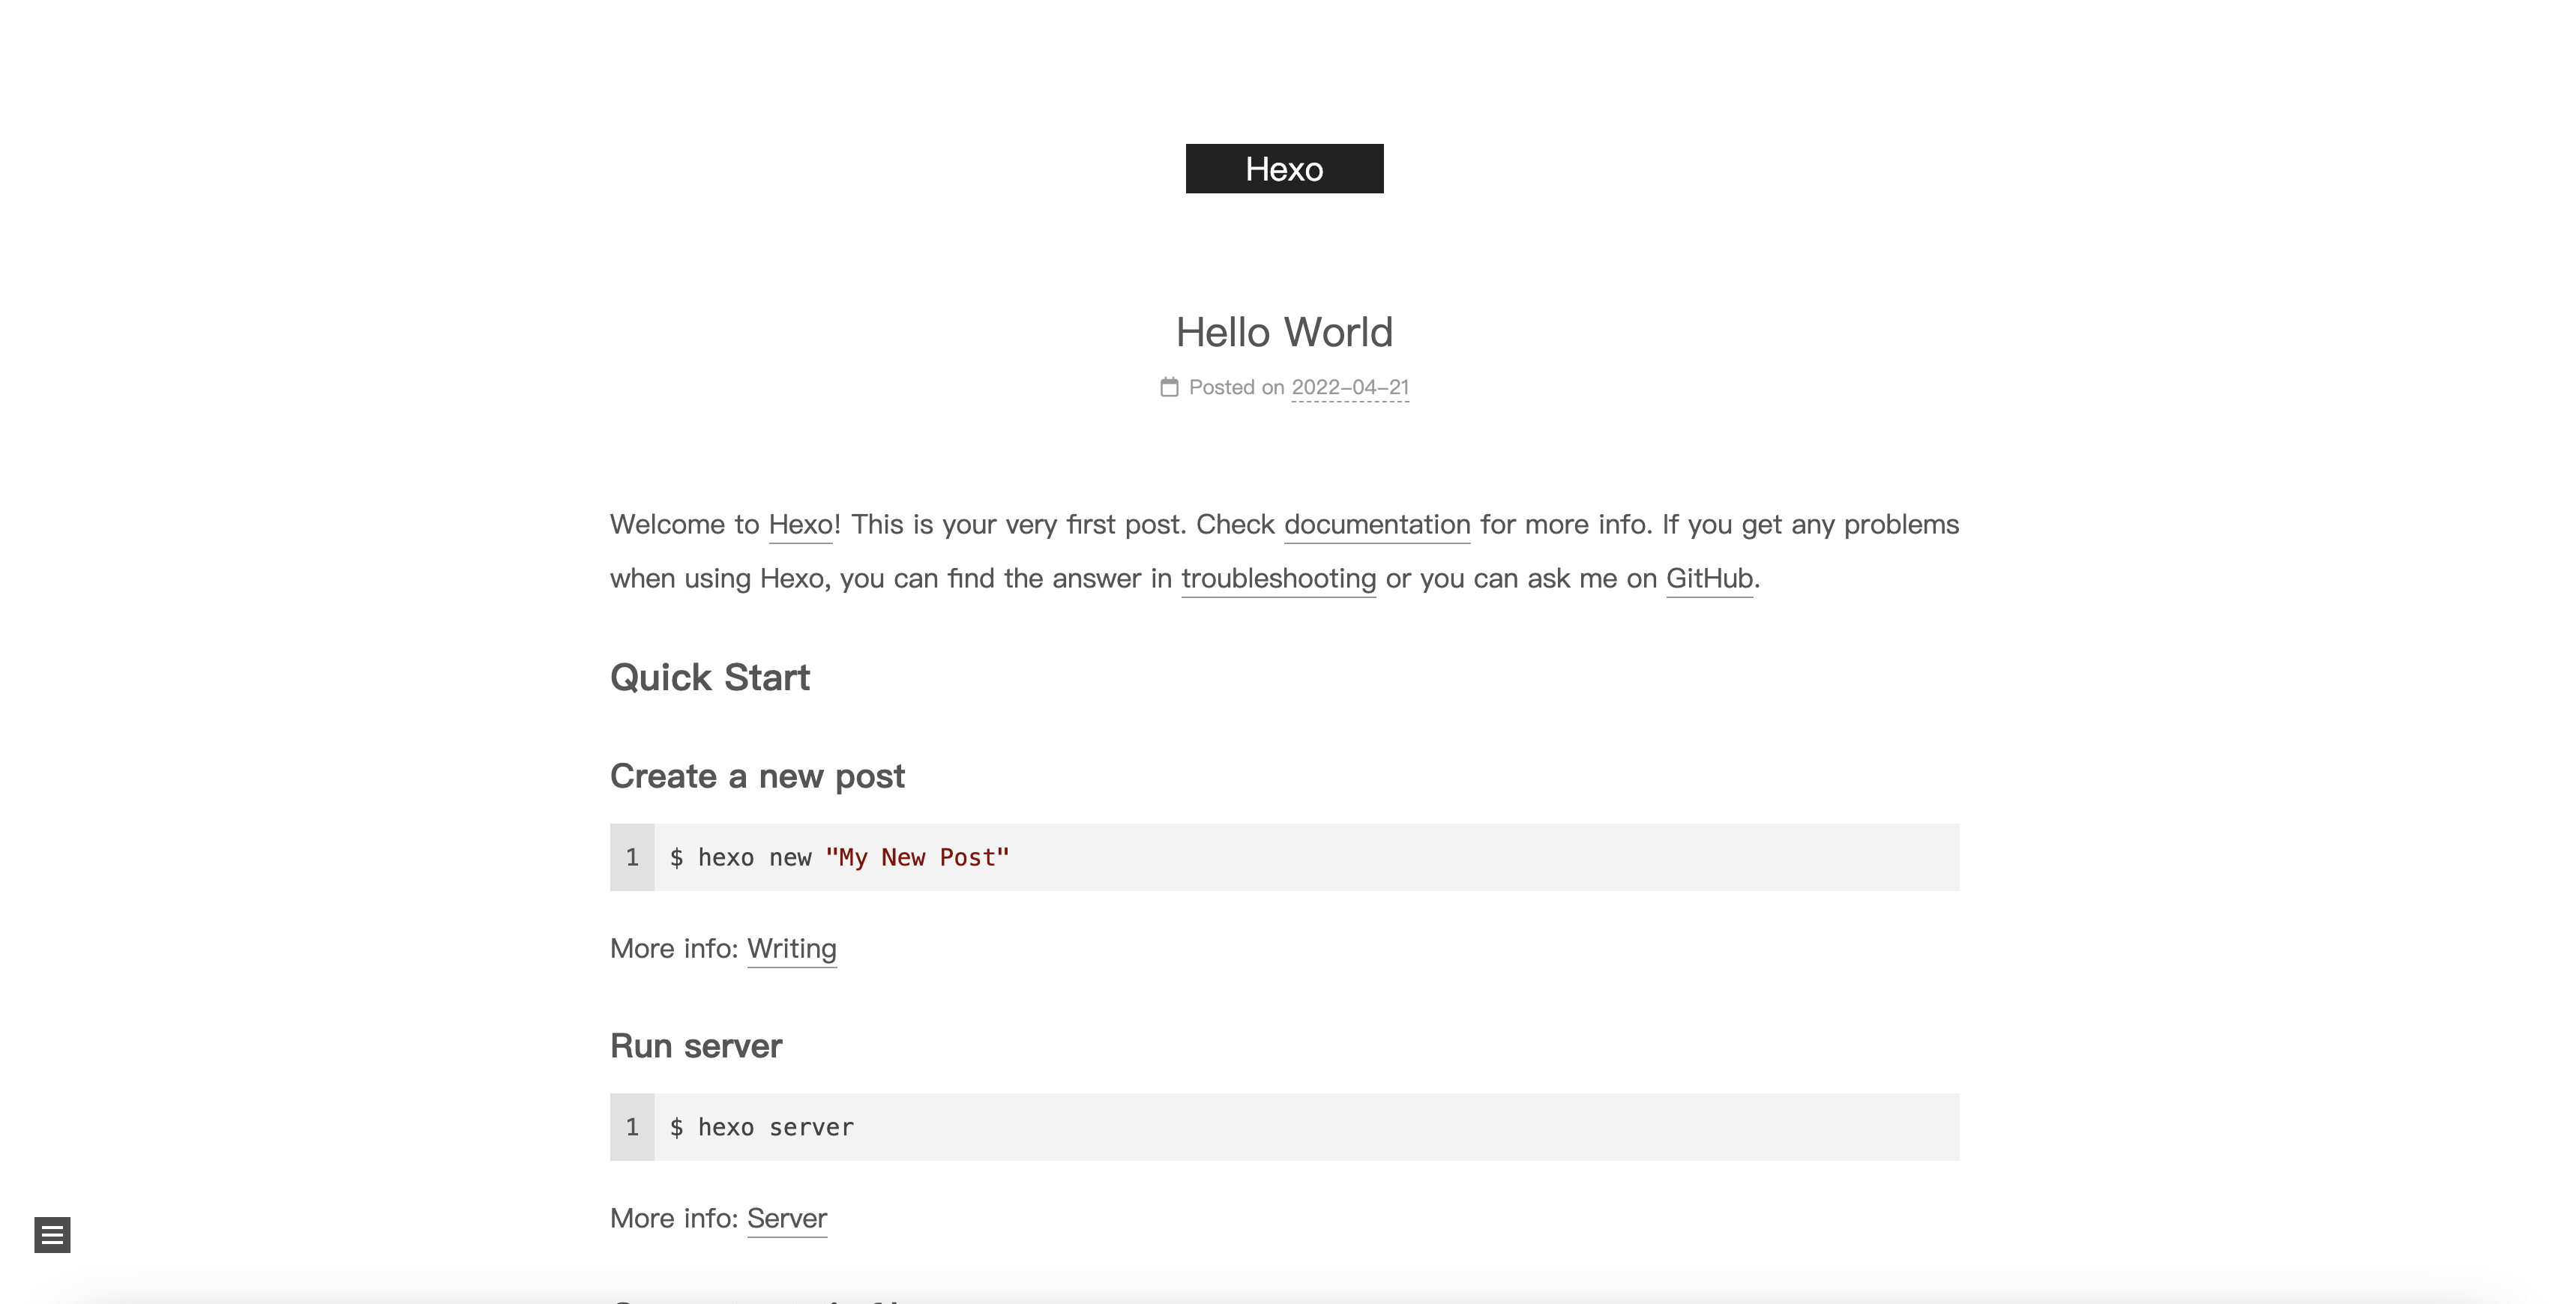Click the $ hexo server code line

(761, 1128)
